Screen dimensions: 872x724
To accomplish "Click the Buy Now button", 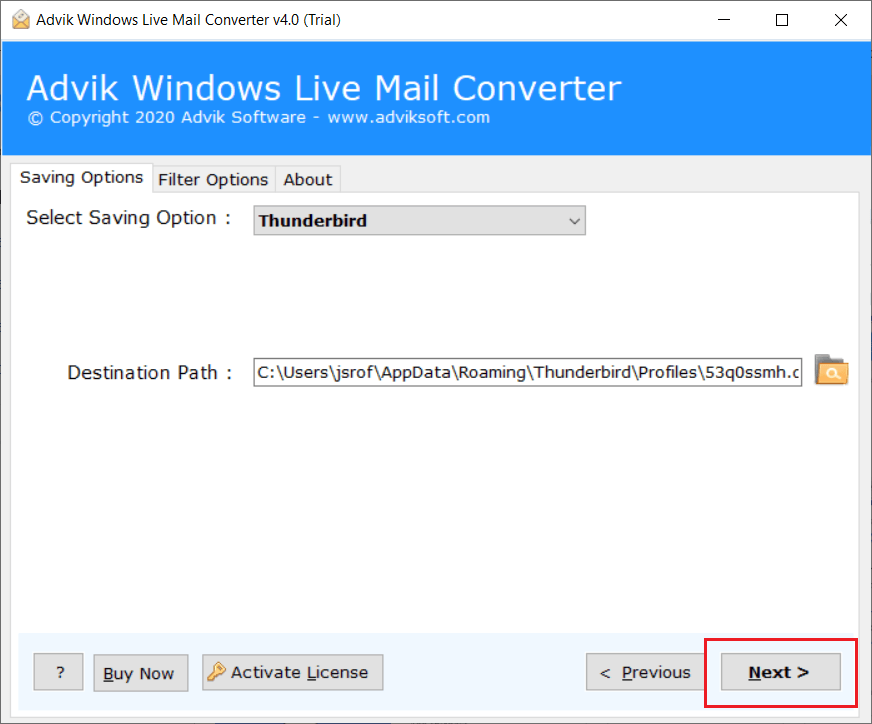I will pyautogui.click(x=141, y=673).
